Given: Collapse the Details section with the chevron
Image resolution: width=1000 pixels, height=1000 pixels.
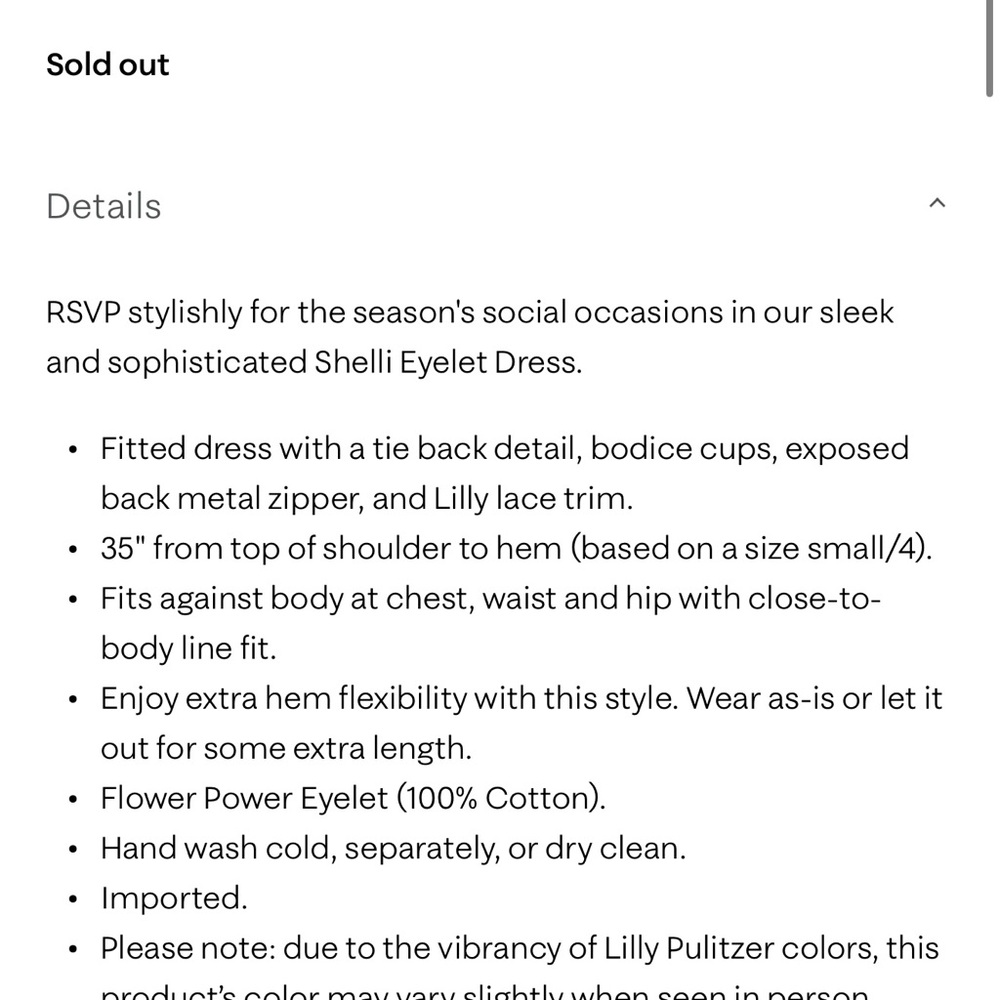Looking at the screenshot, I should click(x=936, y=203).
